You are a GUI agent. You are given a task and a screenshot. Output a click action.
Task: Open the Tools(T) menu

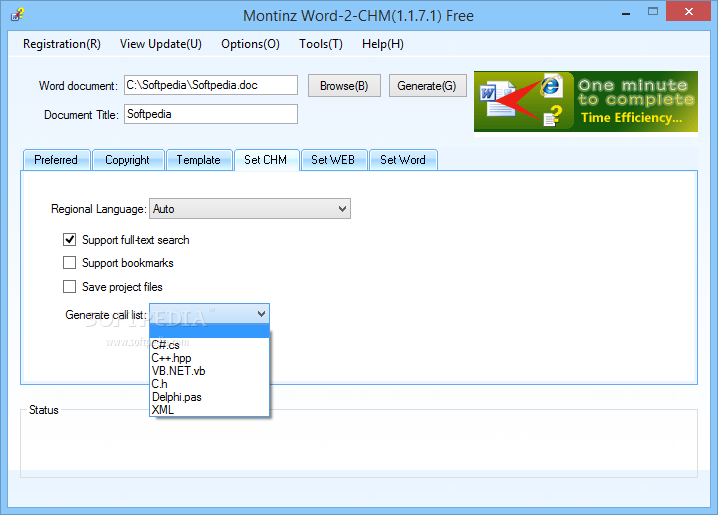pyautogui.click(x=321, y=44)
